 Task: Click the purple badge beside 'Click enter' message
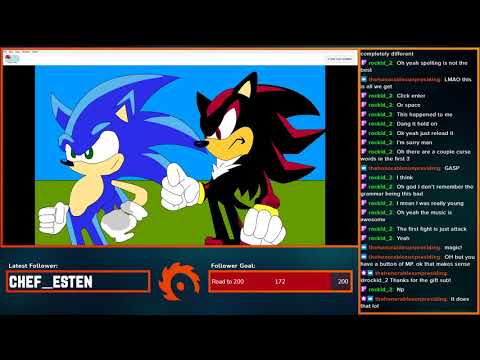tap(364, 96)
